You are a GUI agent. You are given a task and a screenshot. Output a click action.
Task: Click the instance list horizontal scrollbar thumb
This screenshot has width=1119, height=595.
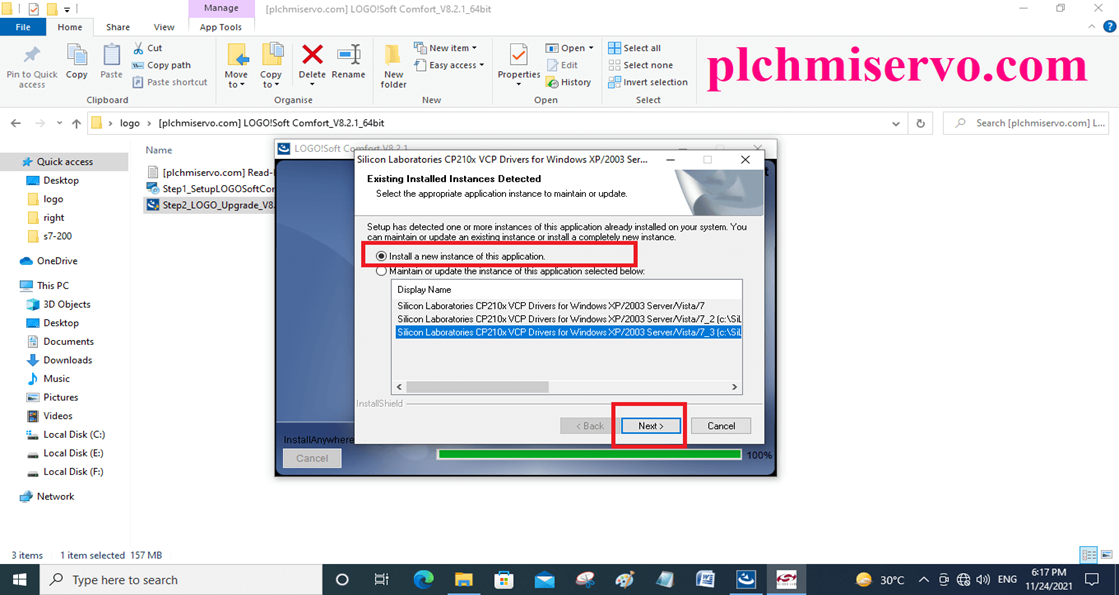(477, 387)
